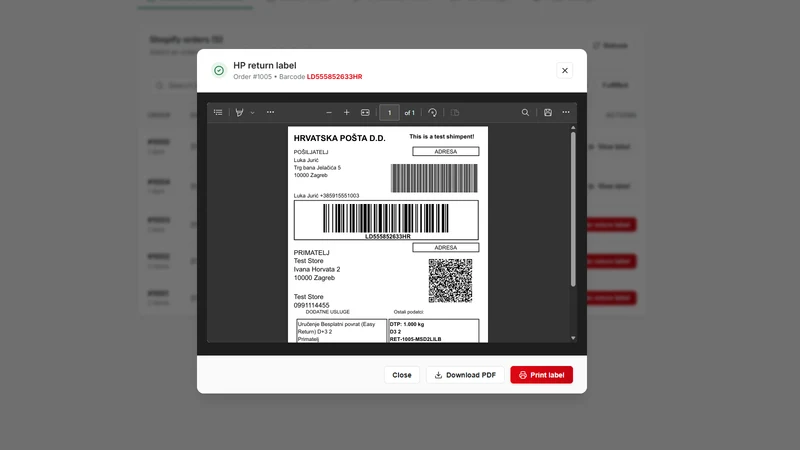Screen dimensions: 800x450
Task: Close the HP return label dialog with X
Action: click(x=565, y=70)
